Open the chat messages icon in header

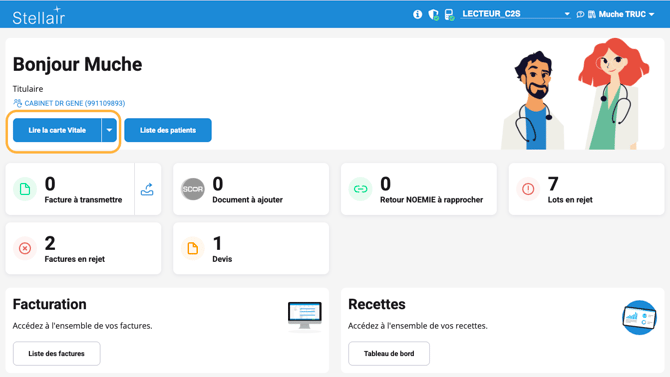tap(580, 15)
